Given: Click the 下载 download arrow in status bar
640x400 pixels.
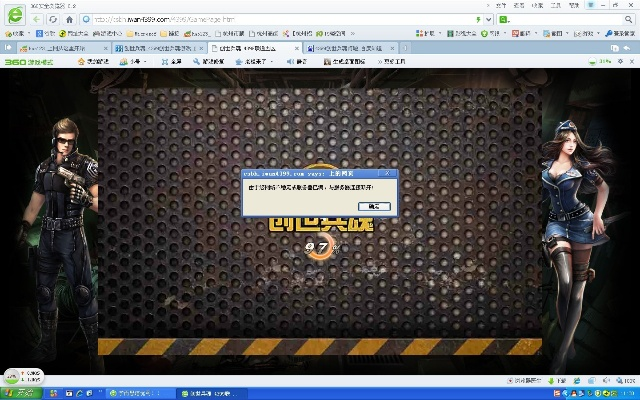Looking at the screenshot, I should pyautogui.click(x=557, y=381).
